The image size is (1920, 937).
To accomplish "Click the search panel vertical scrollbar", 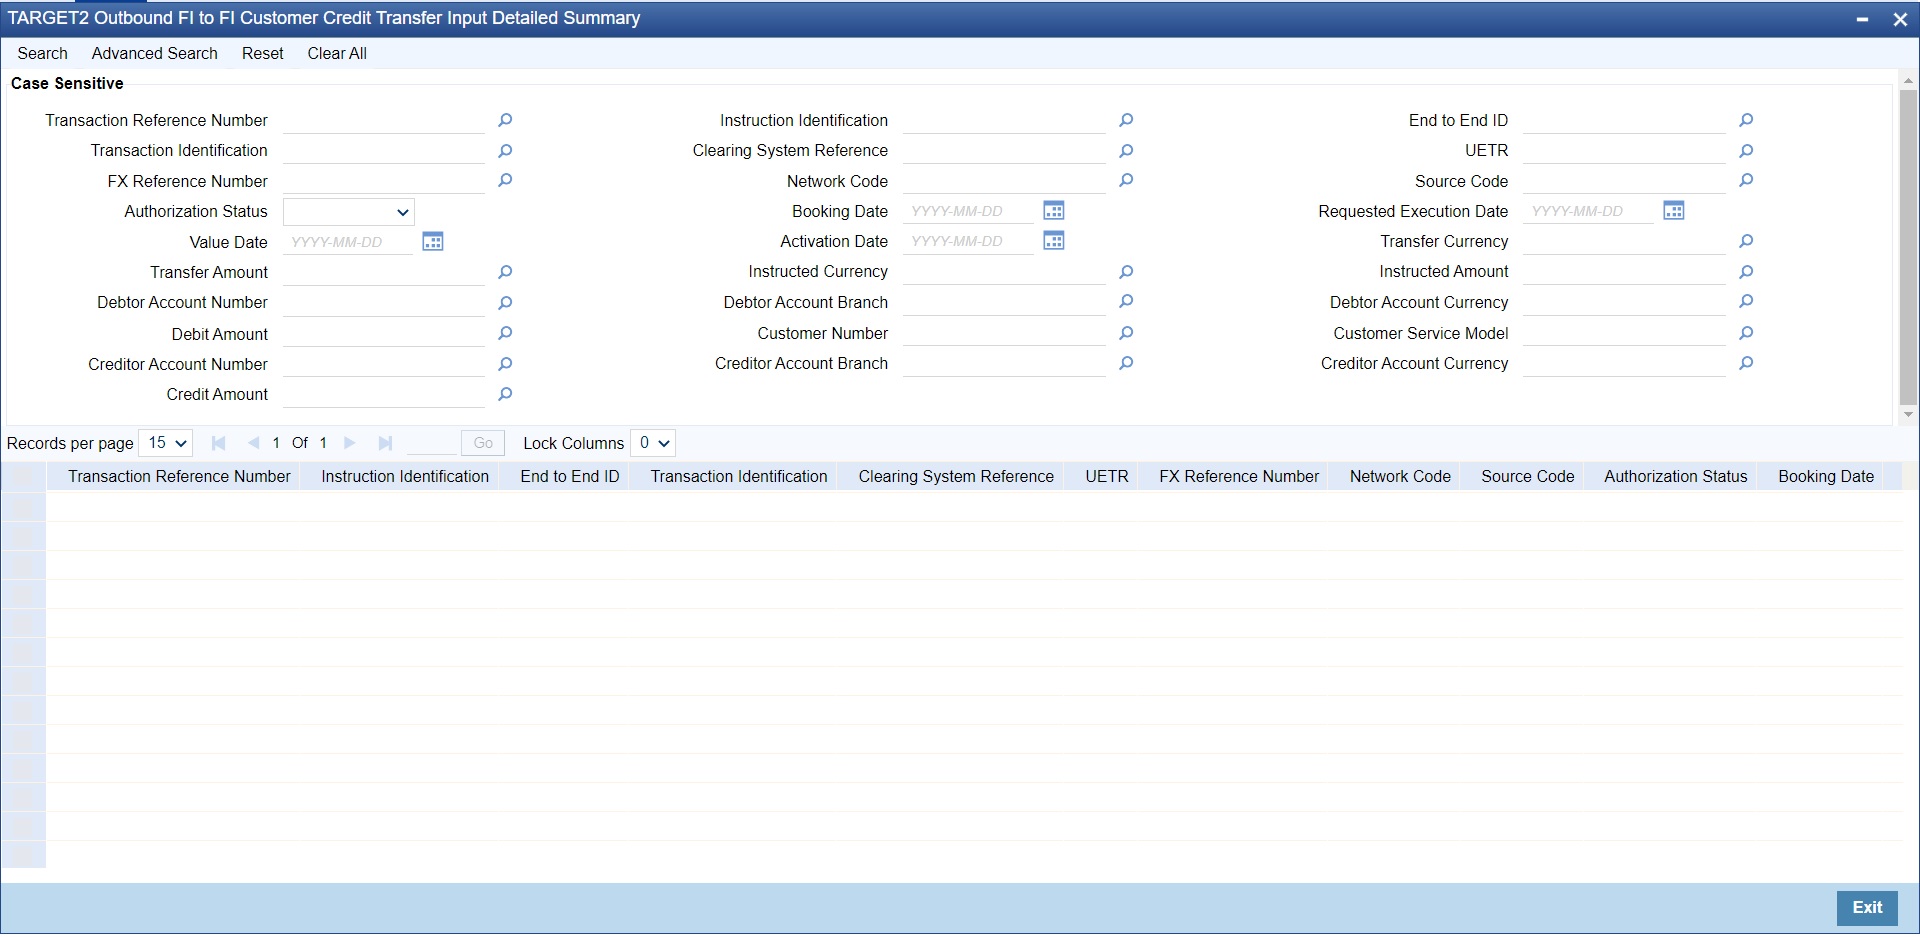I will pos(1908,248).
